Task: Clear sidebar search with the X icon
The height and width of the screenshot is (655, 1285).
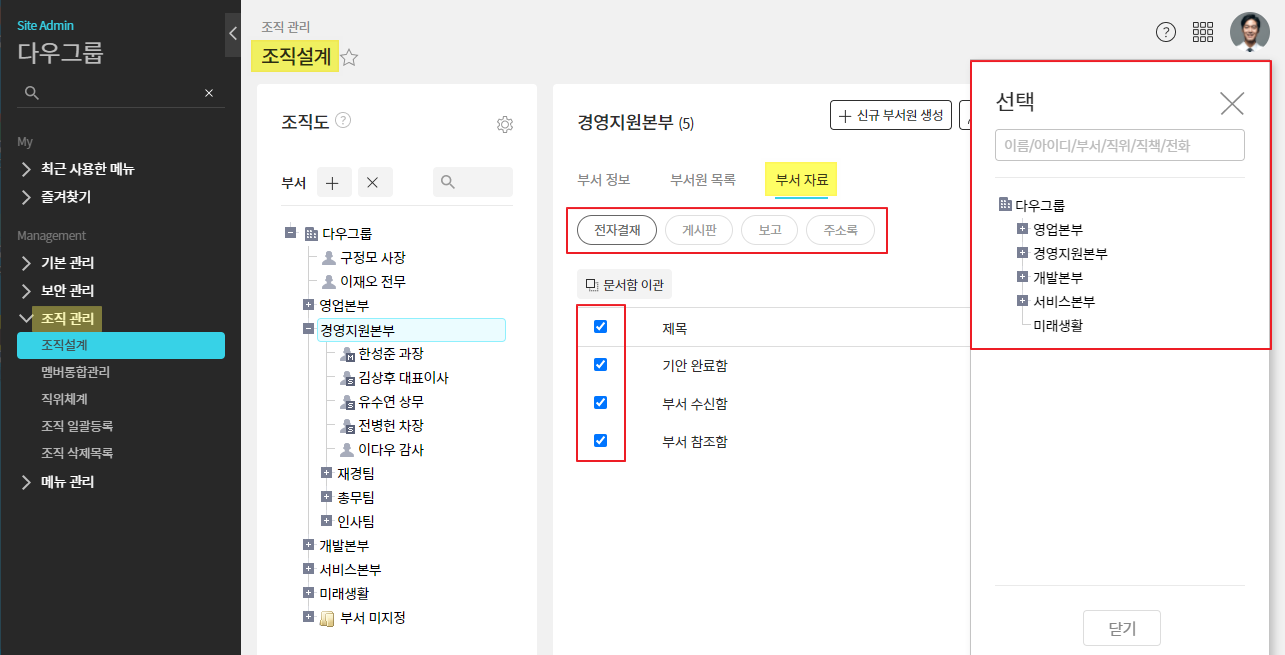Action: tap(209, 93)
